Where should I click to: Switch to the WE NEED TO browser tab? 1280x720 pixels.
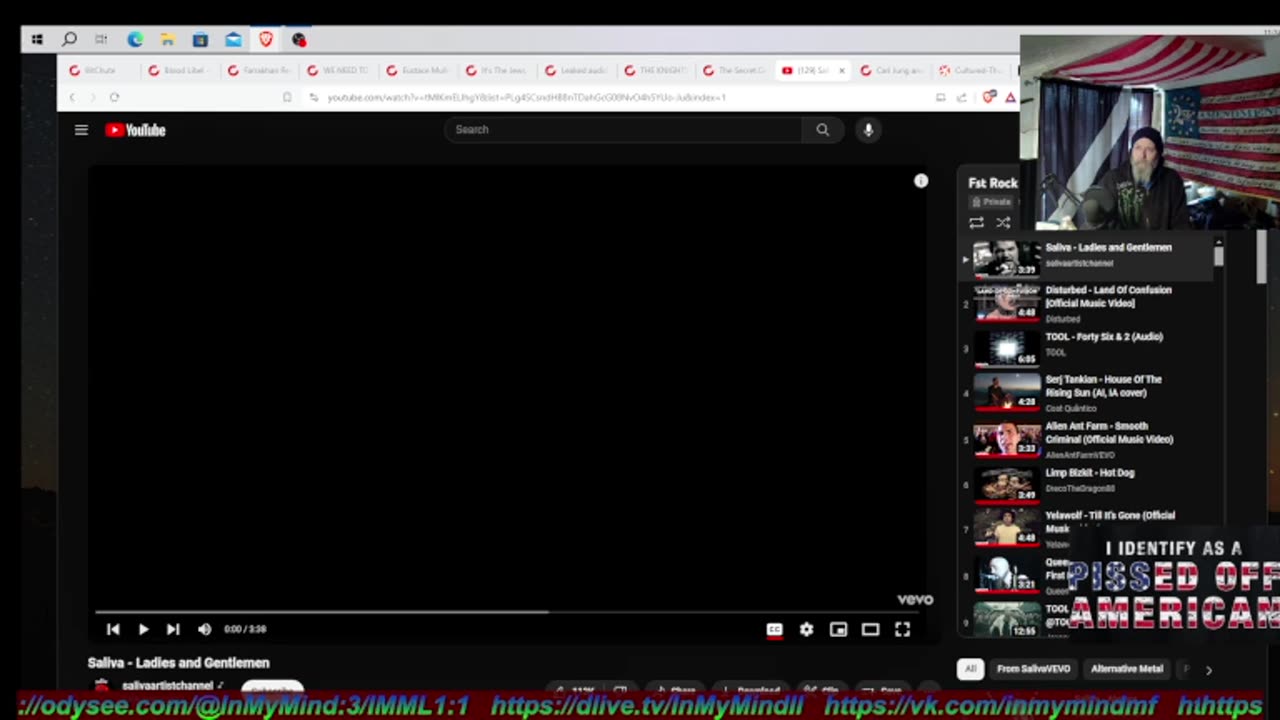(x=338, y=71)
